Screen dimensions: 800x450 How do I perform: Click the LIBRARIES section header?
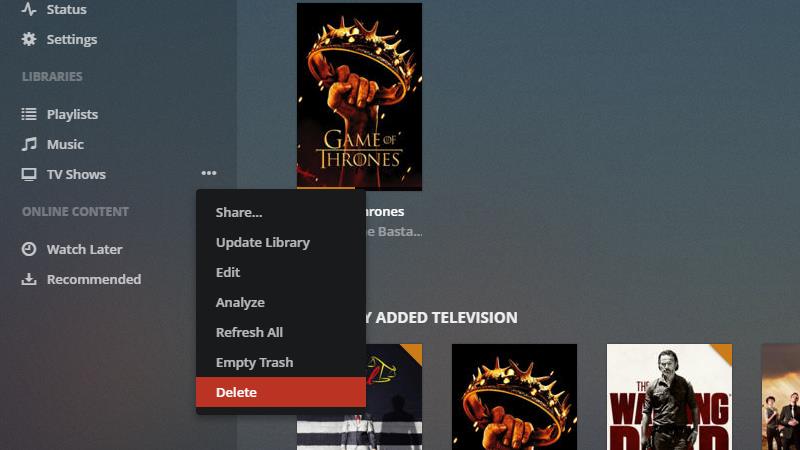coord(52,77)
